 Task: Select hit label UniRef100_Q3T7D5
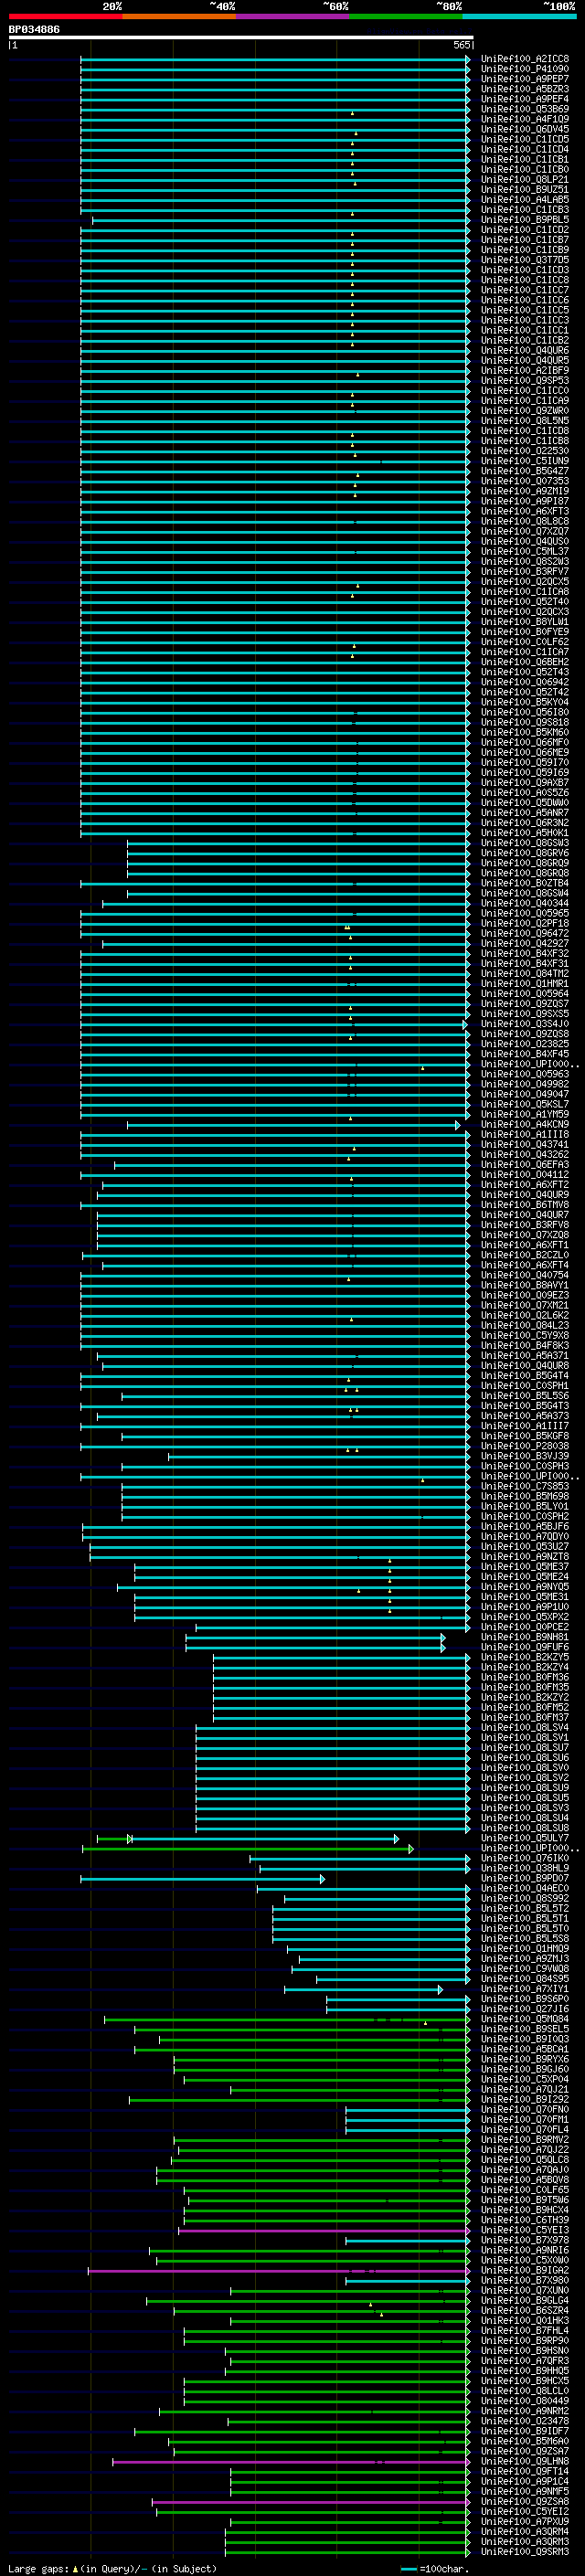click(525, 260)
